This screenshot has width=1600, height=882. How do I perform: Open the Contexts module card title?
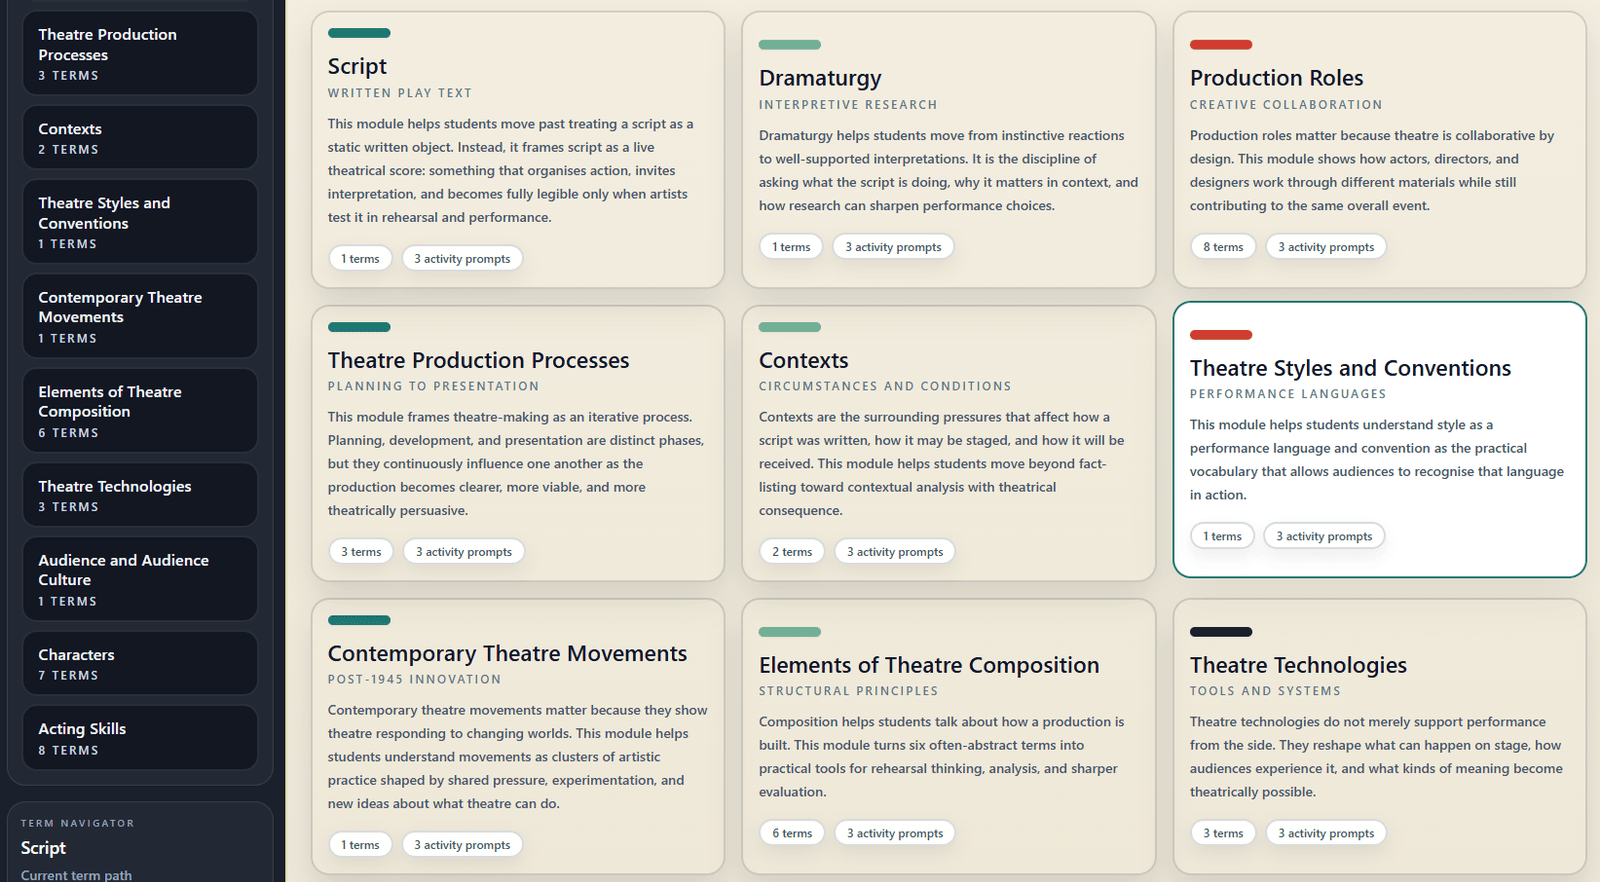pyautogui.click(x=803, y=360)
